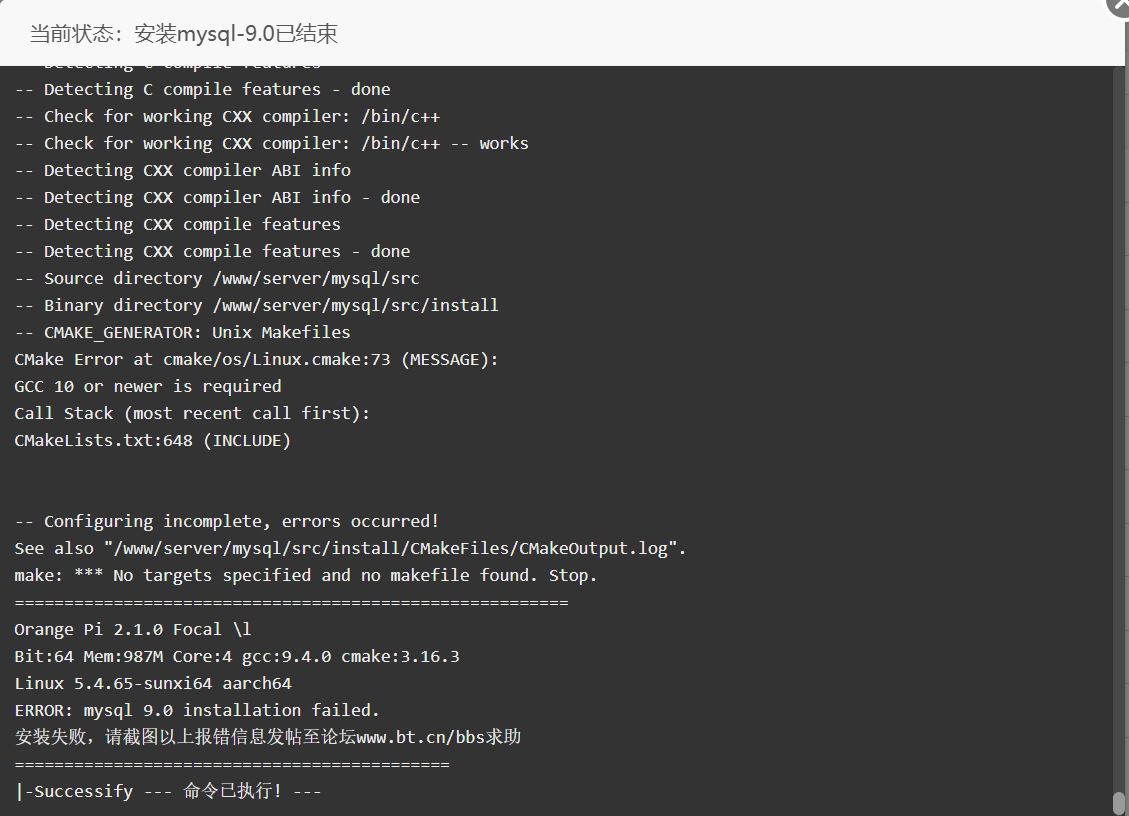Click the CMakeLists.txt:648 (INCLUDE) line

coord(153,441)
